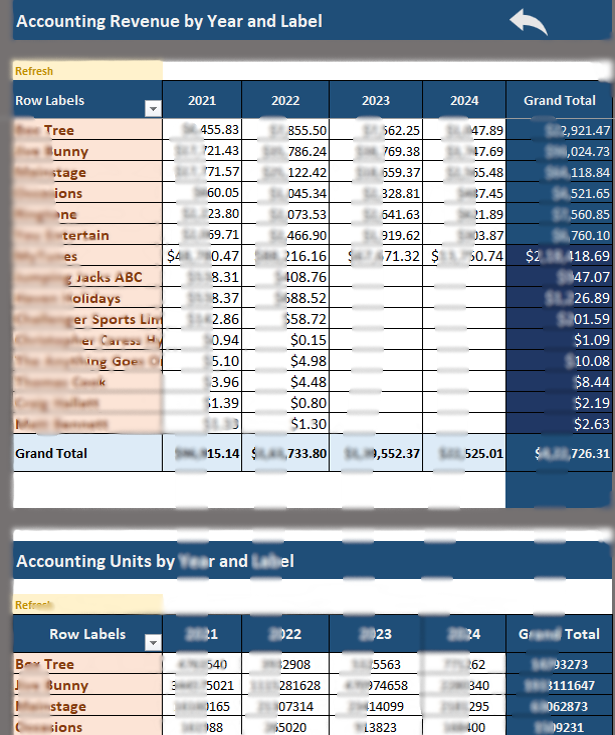This screenshot has width=615, height=735.
Task: Select the Grand Total header in the units table
Action: (559, 634)
